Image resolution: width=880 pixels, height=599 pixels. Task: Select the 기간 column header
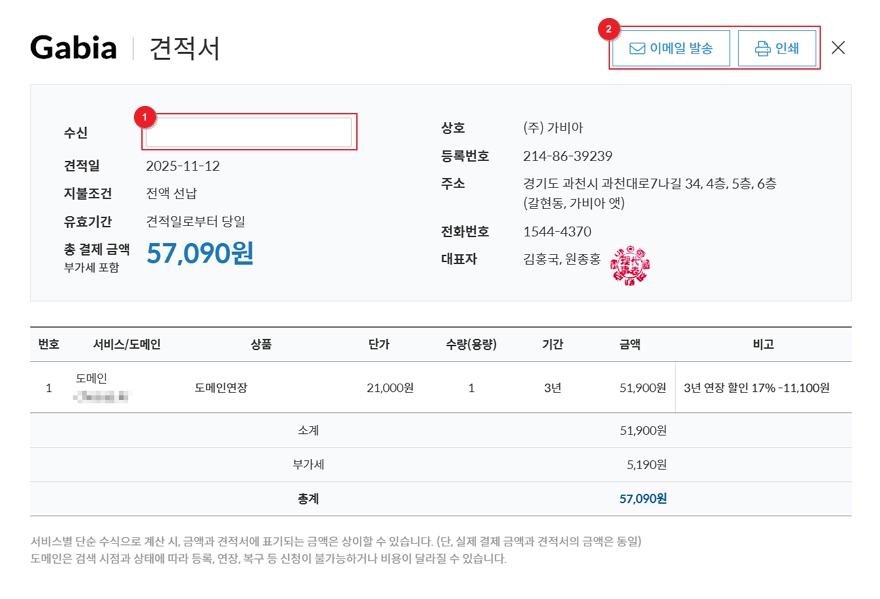tap(552, 344)
